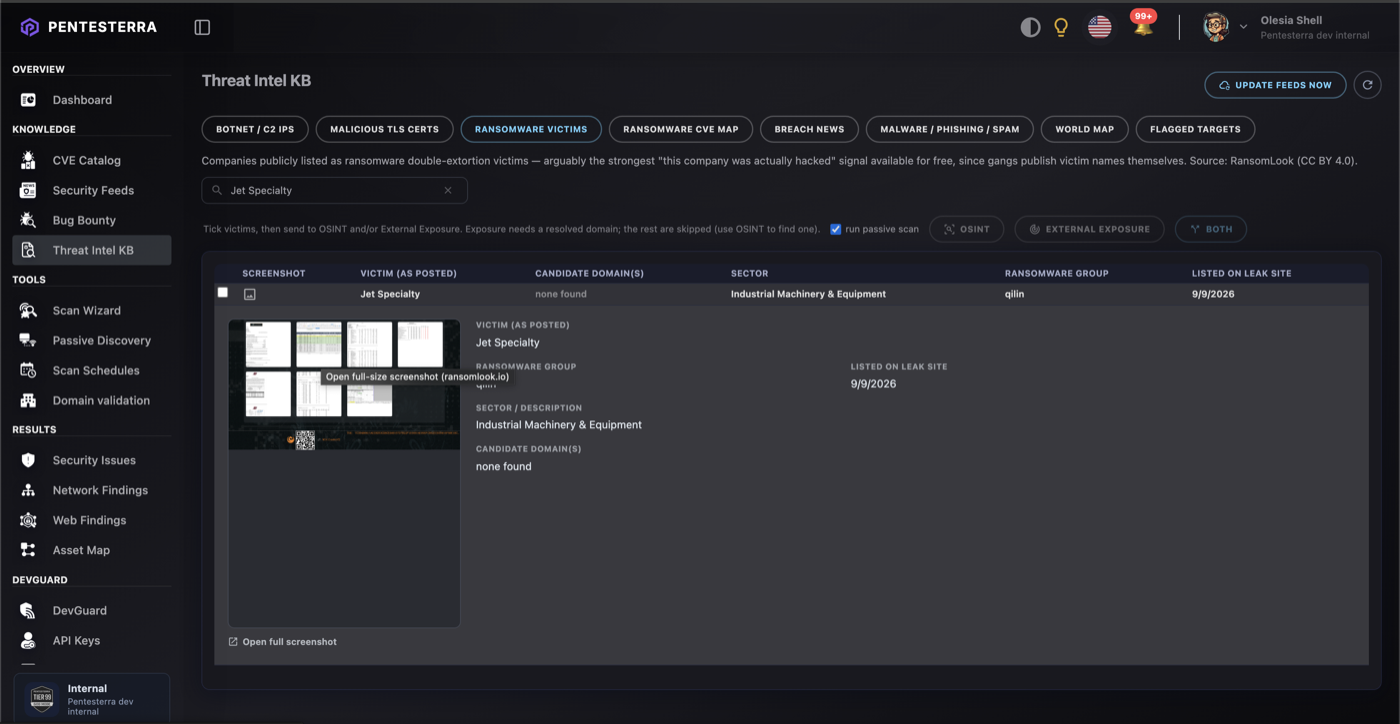Expand user account menu chevron
The width and height of the screenshot is (1400, 724).
point(1243,27)
